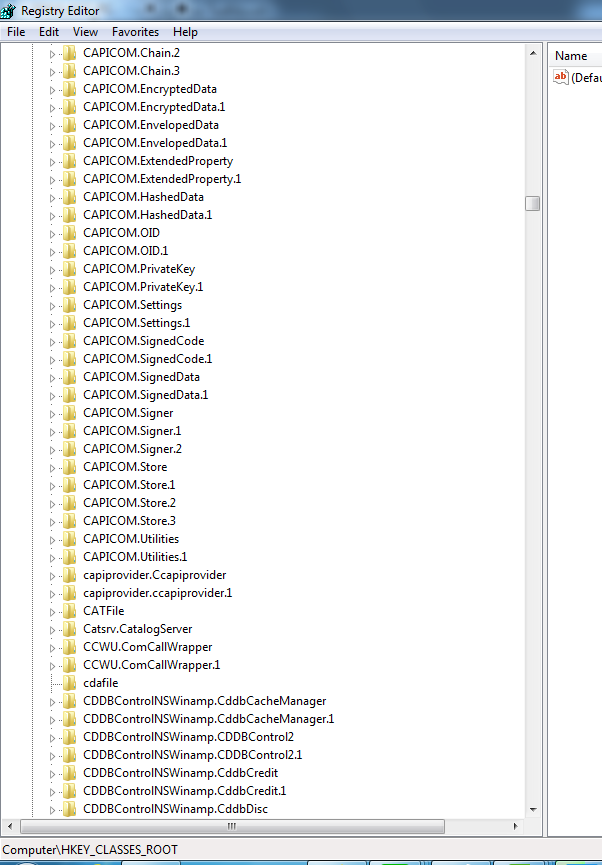Click the folder icon of CDDBControlNSWinamp.CddbCacheManager
The image size is (602, 865).
pos(69,701)
